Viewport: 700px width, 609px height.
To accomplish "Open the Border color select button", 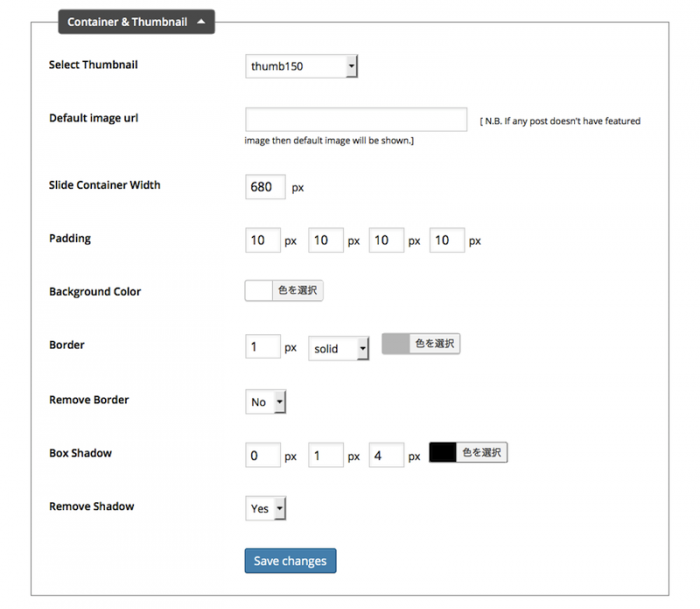I will [x=435, y=344].
